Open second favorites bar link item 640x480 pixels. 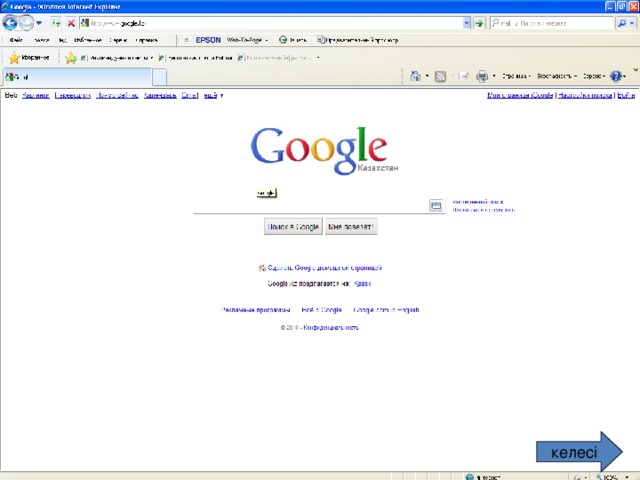pos(196,58)
